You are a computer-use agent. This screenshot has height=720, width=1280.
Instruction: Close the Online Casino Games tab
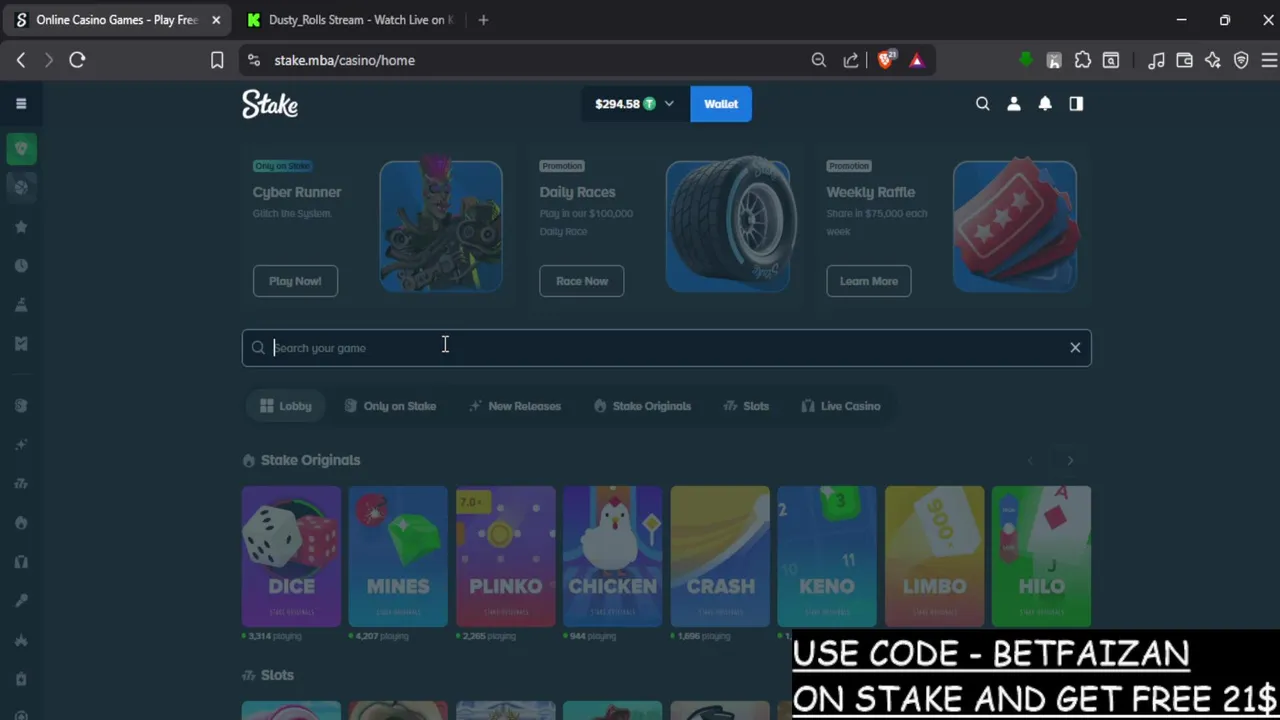tap(216, 20)
